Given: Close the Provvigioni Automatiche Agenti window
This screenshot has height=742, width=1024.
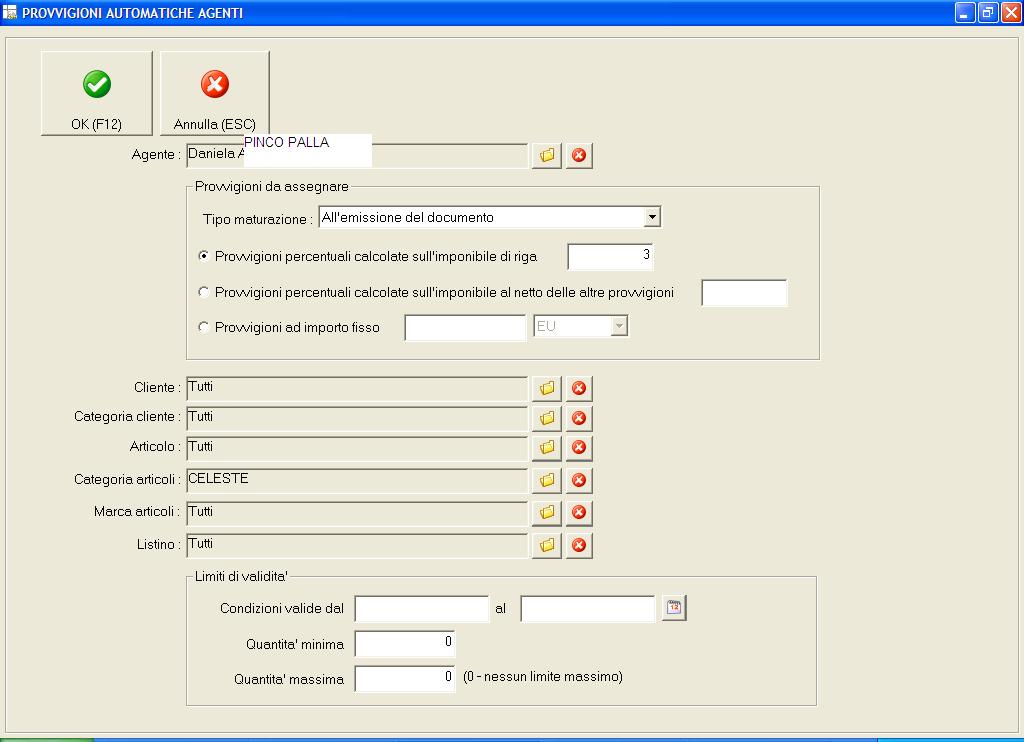Looking at the screenshot, I should (x=1011, y=12).
